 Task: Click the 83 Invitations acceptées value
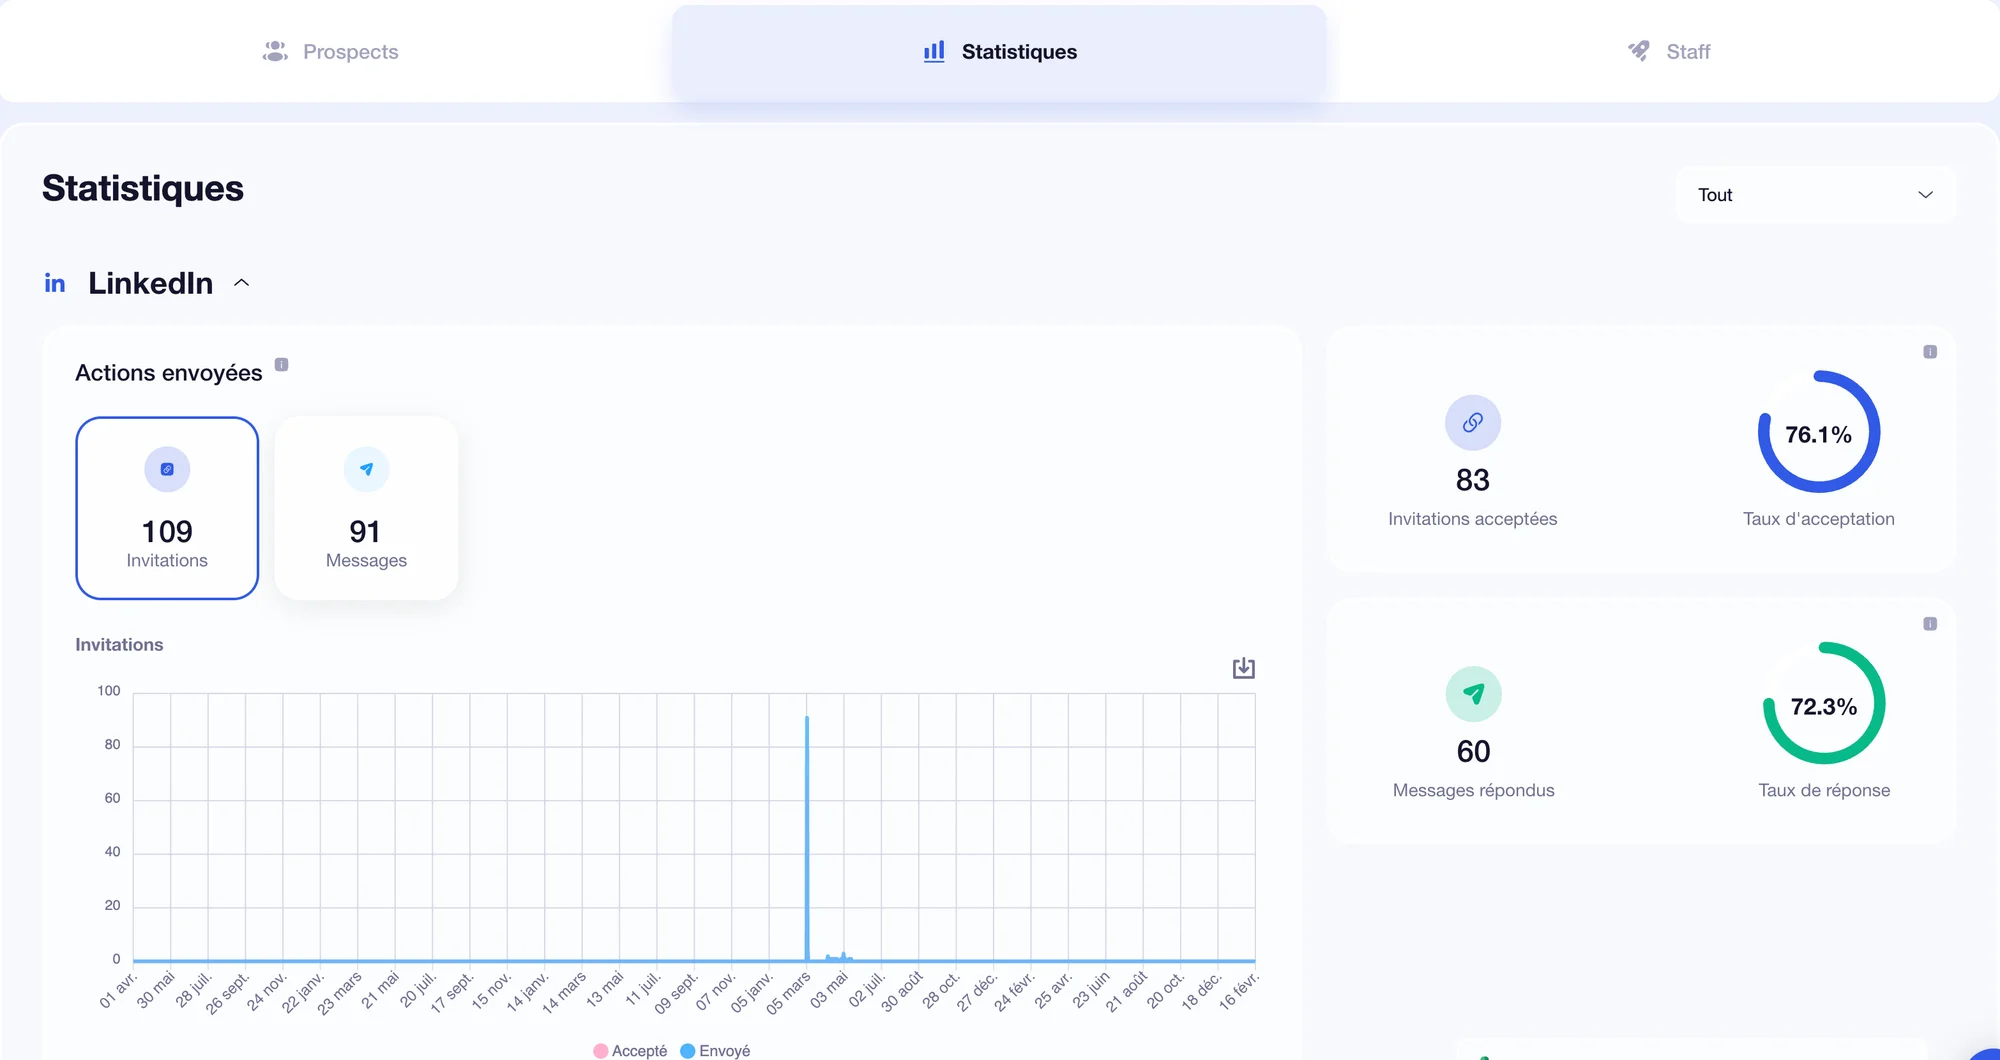pos(1472,480)
